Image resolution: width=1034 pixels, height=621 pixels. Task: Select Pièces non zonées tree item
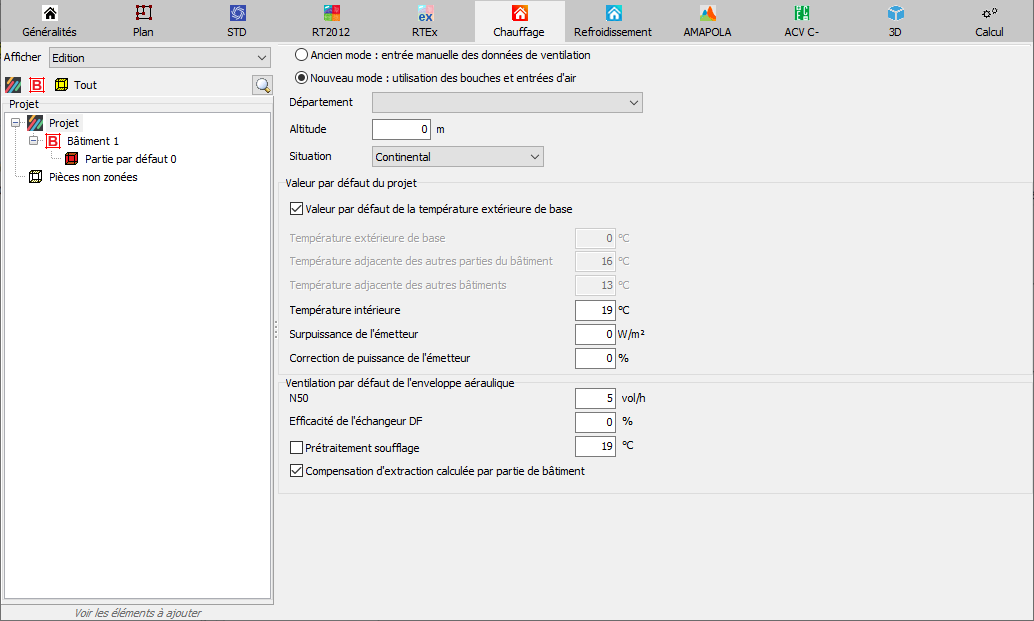[93, 177]
